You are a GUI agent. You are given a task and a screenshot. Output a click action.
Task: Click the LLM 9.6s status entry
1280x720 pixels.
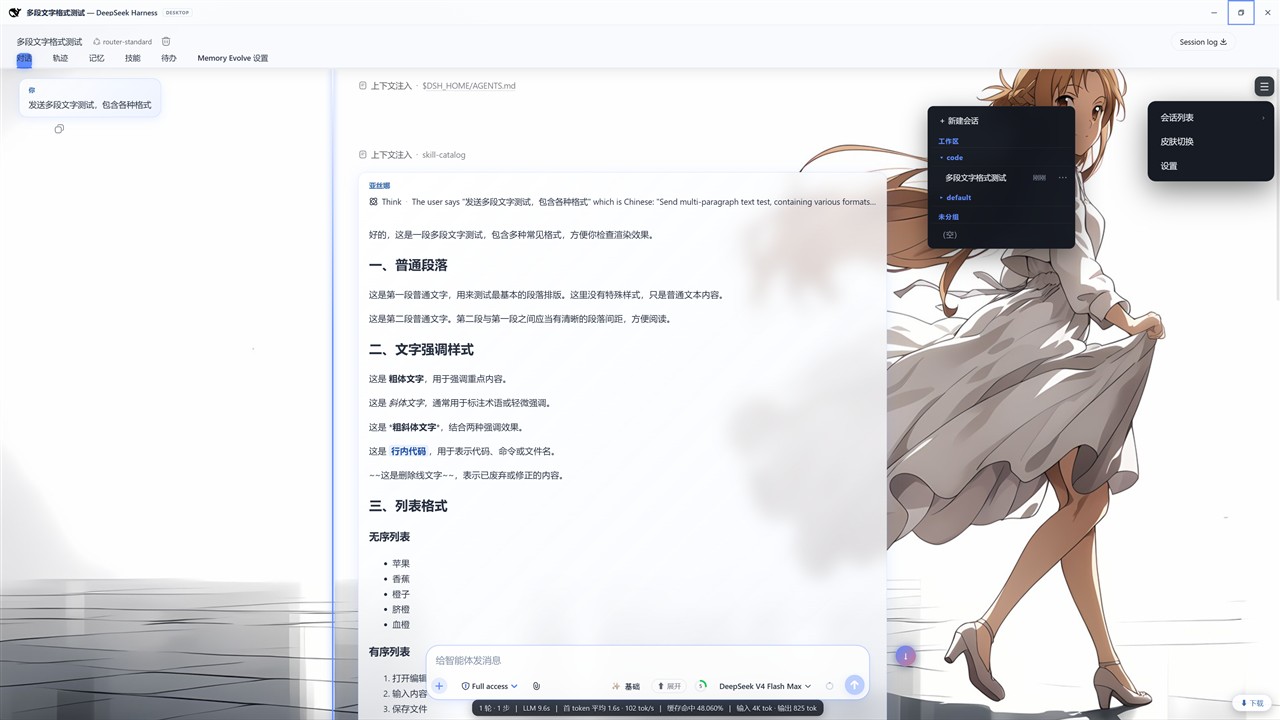tap(537, 708)
